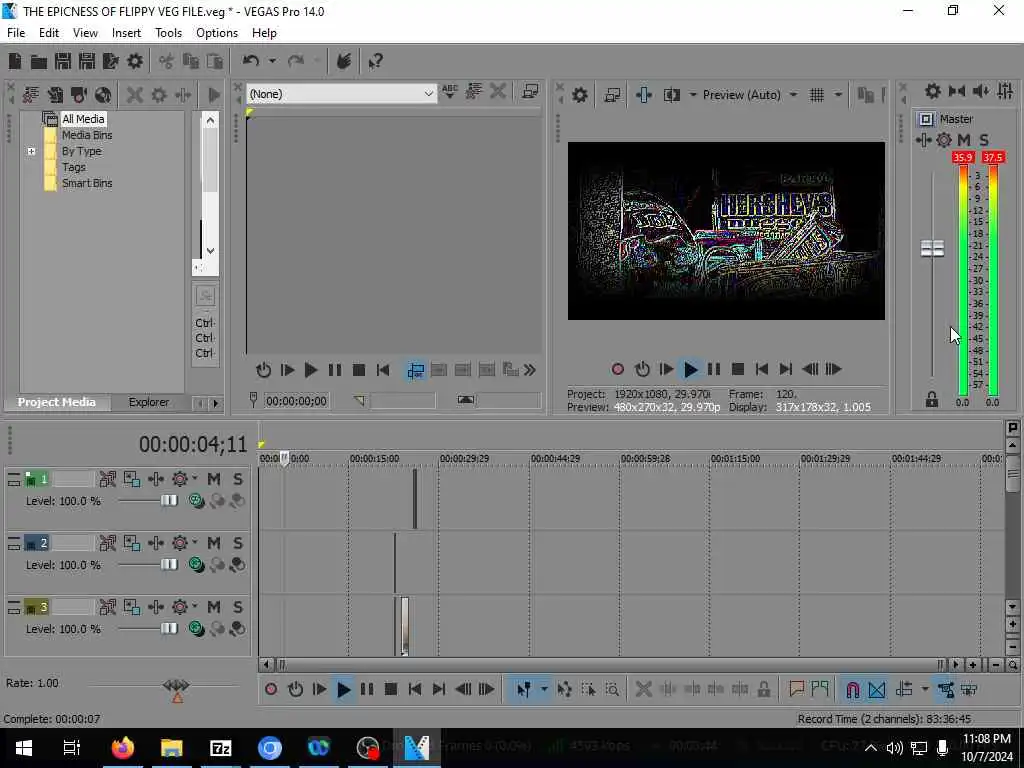1024x768 pixels.
Task: Click the Record button in timeline transport
Action: coord(271,690)
